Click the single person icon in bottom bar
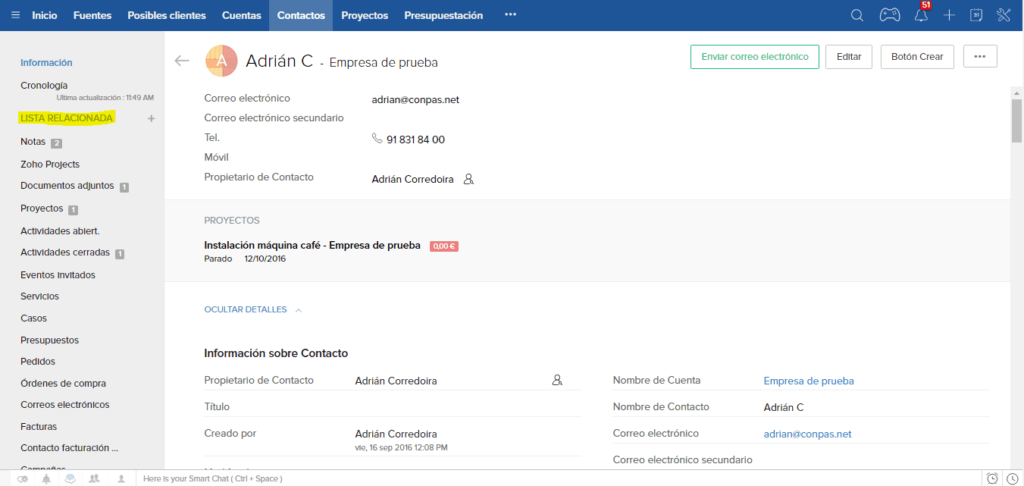The width and height of the screenshot is (1024, 486). [x=121, y=478]
